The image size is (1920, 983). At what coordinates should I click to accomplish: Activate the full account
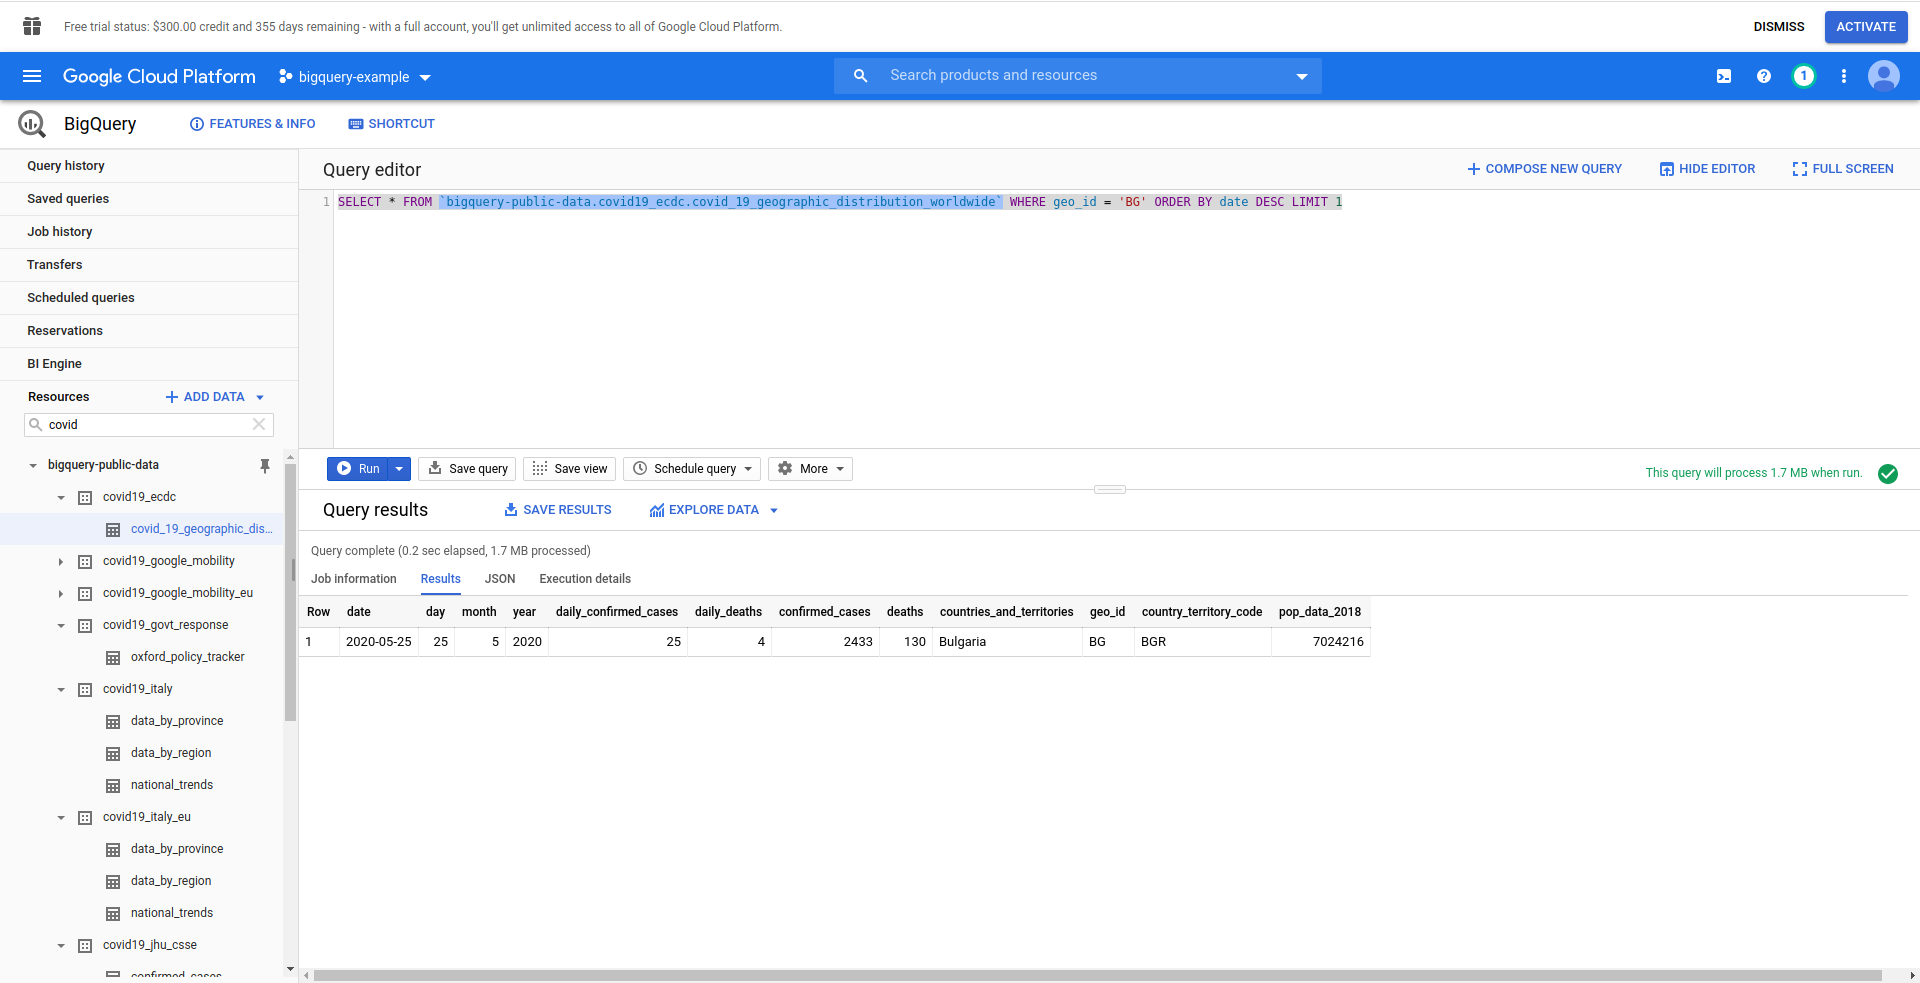coord(1866,27)
